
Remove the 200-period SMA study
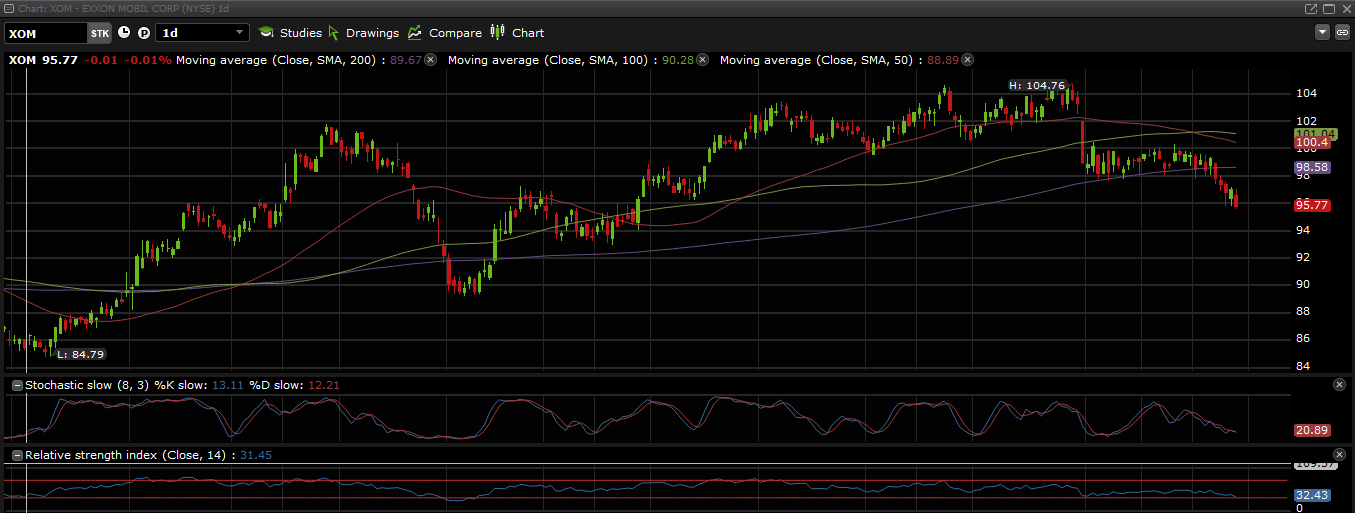click(430, 60)
